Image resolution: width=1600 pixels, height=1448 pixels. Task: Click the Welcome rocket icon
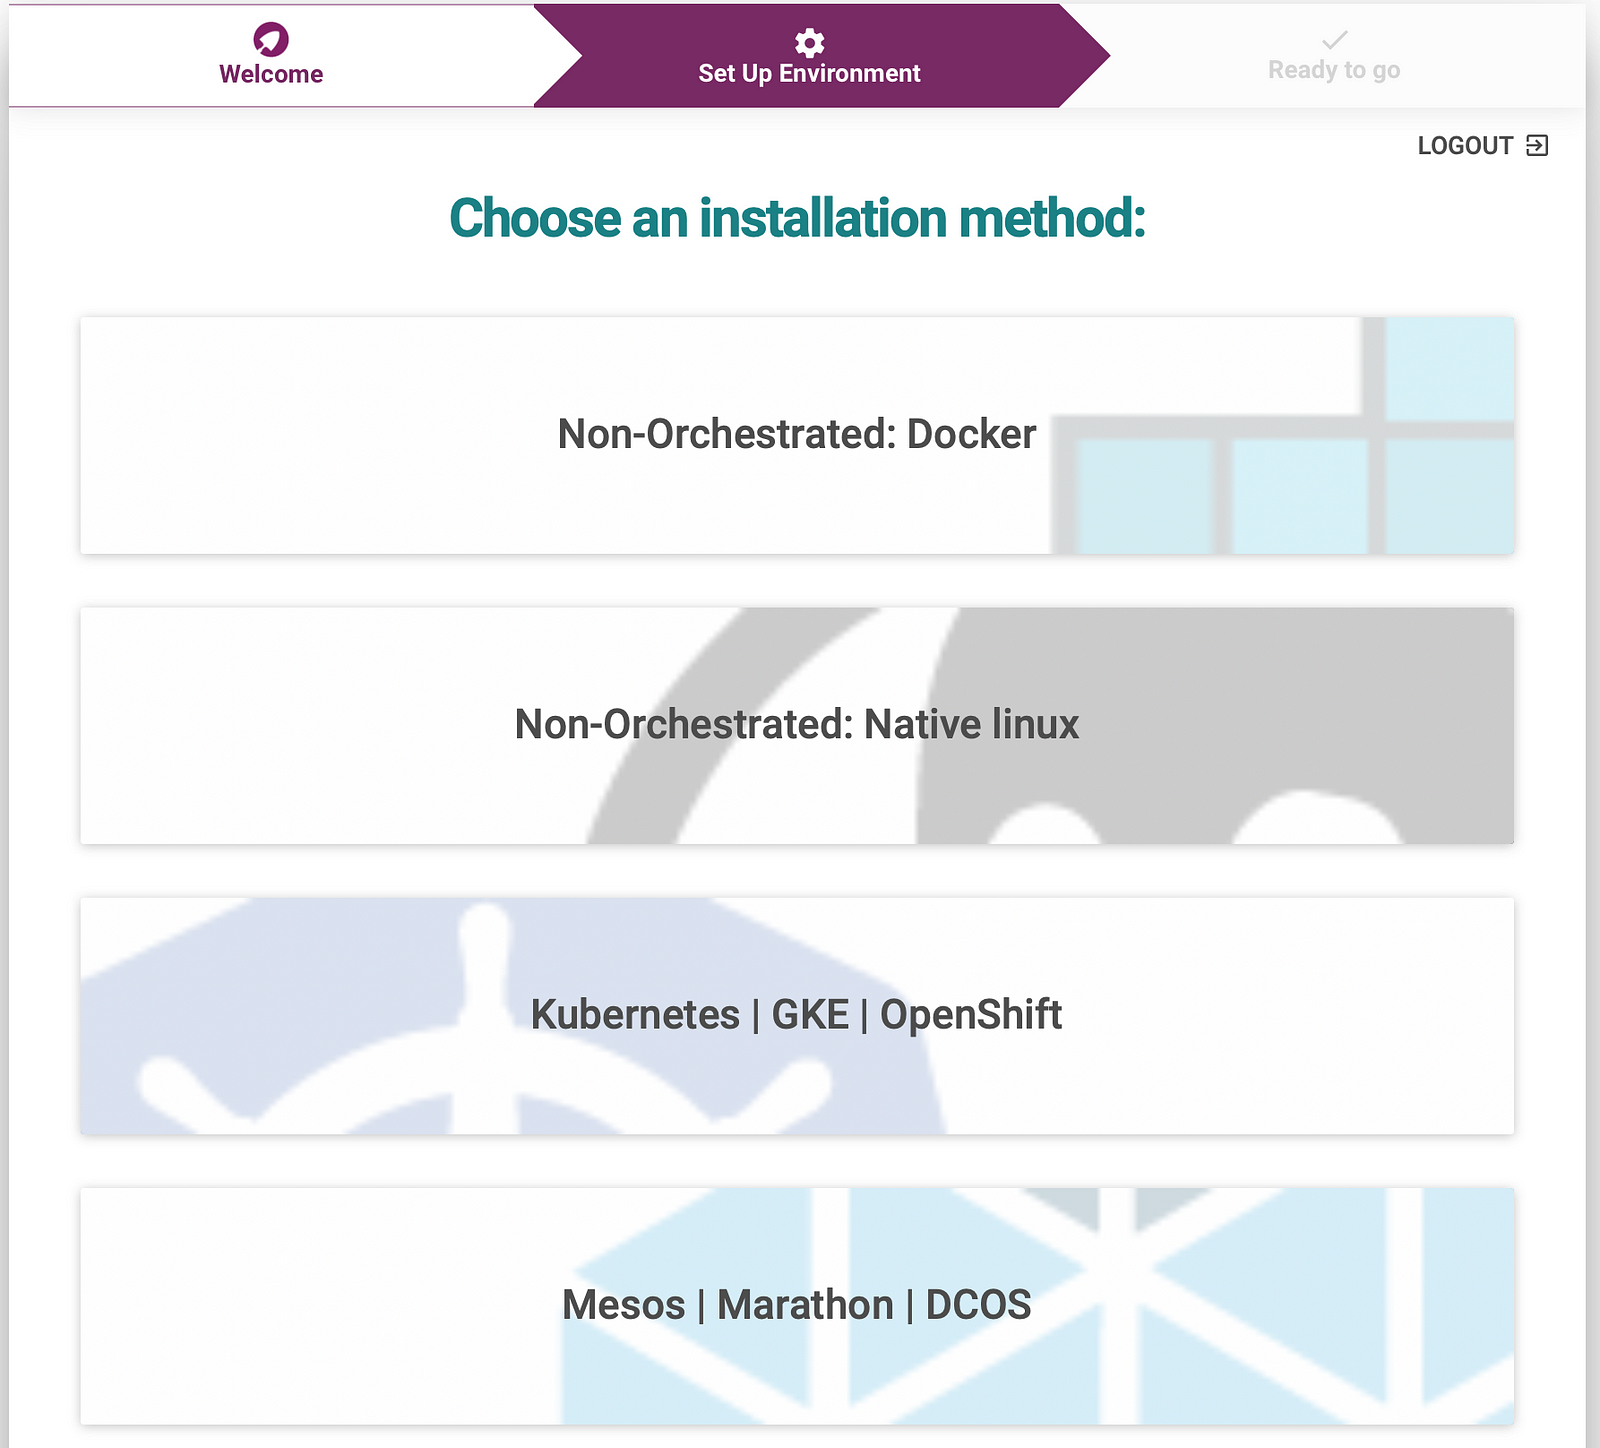click(x=271, y=39)
